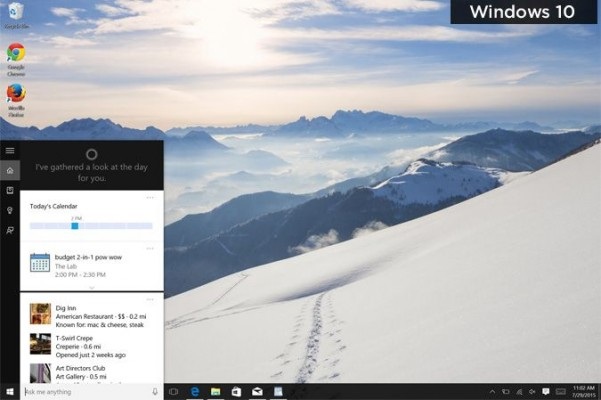
Task: Open the last pinned taskbar app
Action: pos(278,392)
